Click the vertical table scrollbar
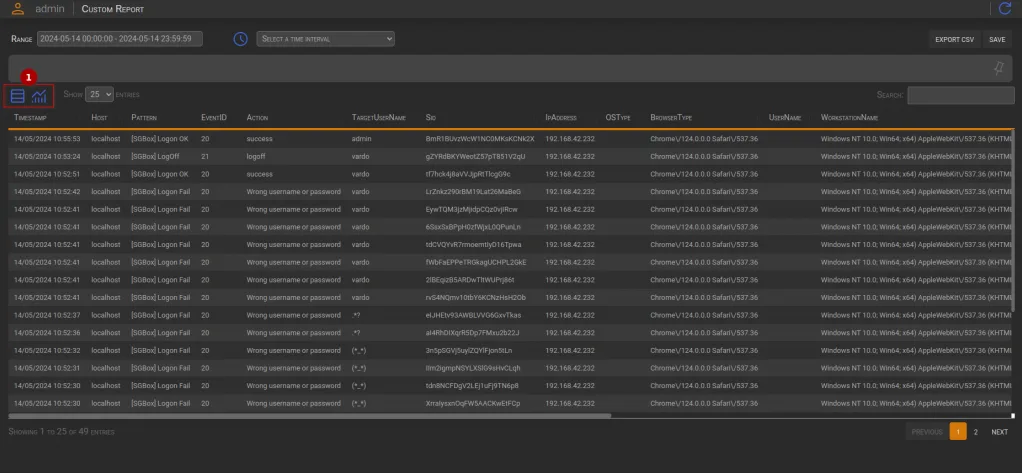1022x474 pixels. (x=1013, y=222)
